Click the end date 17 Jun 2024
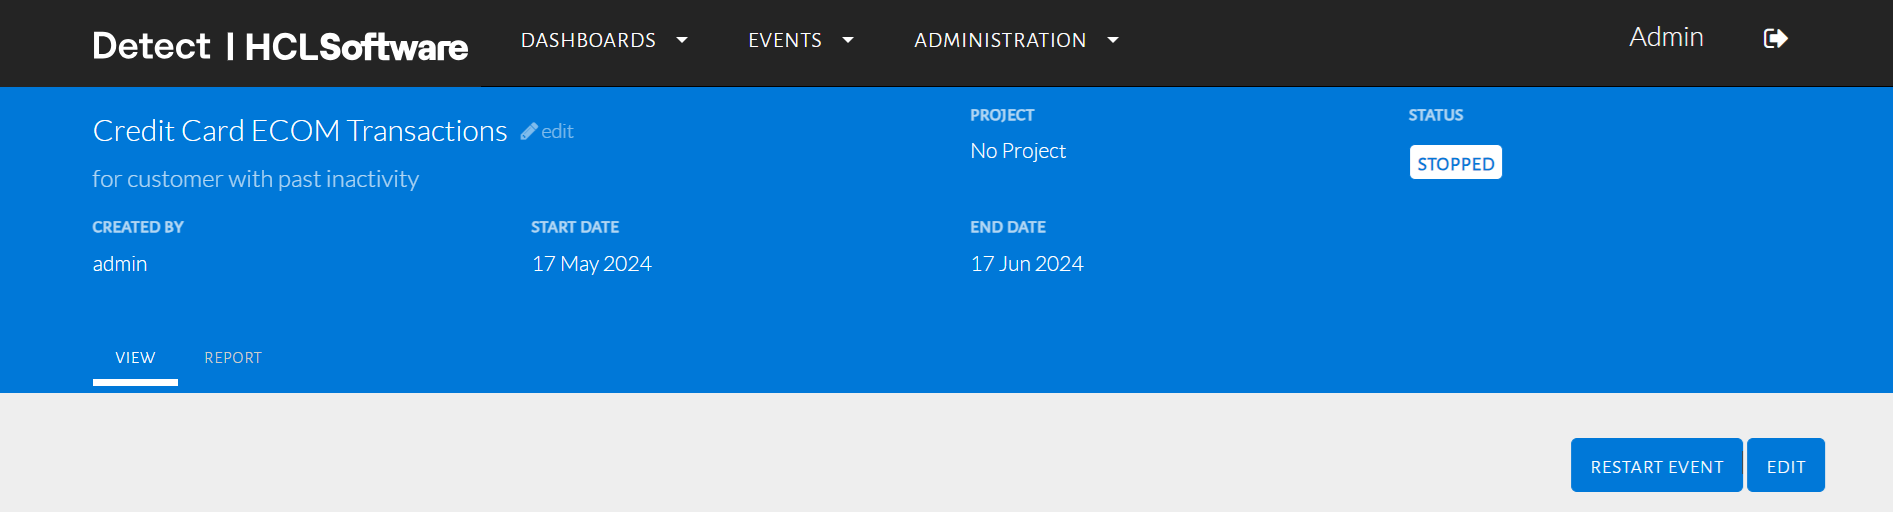 coord(1027,264)
